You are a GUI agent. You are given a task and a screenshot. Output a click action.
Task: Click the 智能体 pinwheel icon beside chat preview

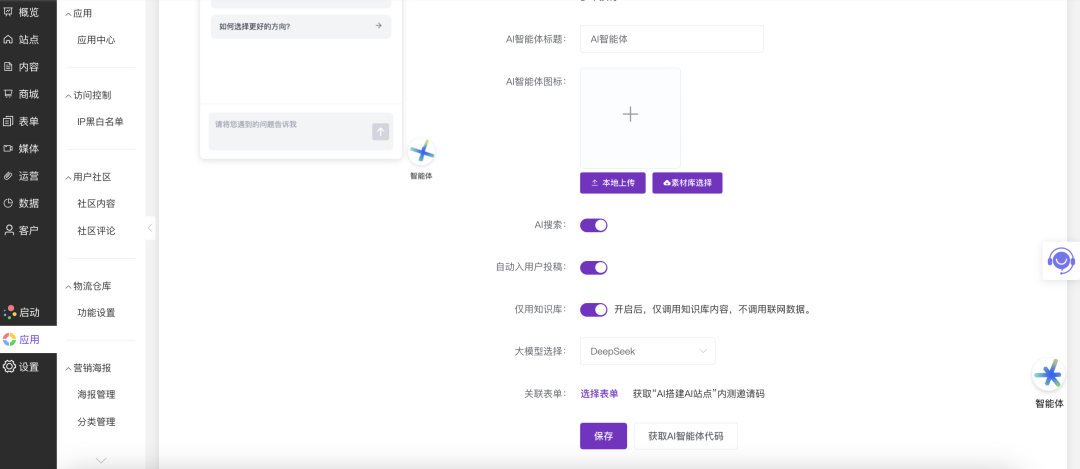tap(422, 153)
